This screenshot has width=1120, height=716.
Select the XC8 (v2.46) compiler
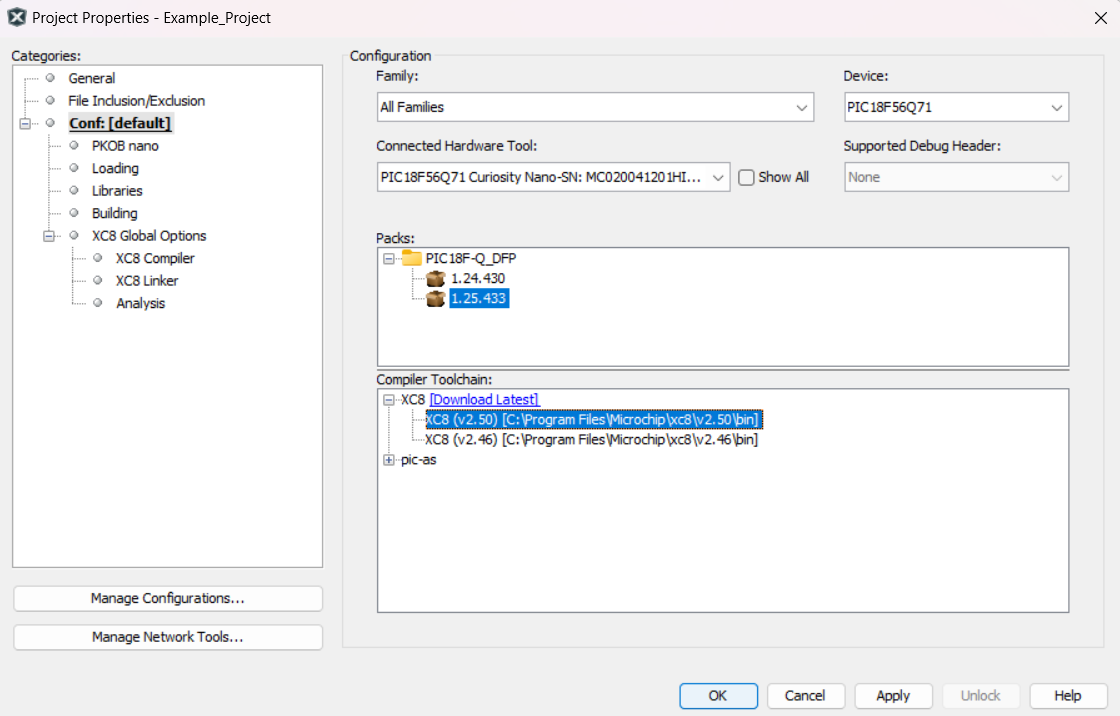591,439
